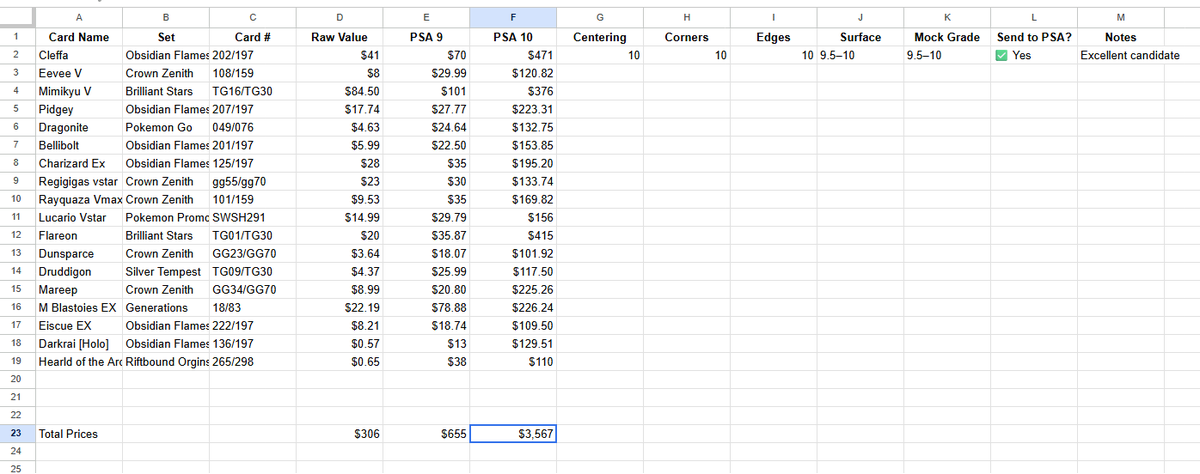Screen dimensions: 1200x474
Task: Select the 'M Blastoies EX' cell
Action: [x=78, y=308]
